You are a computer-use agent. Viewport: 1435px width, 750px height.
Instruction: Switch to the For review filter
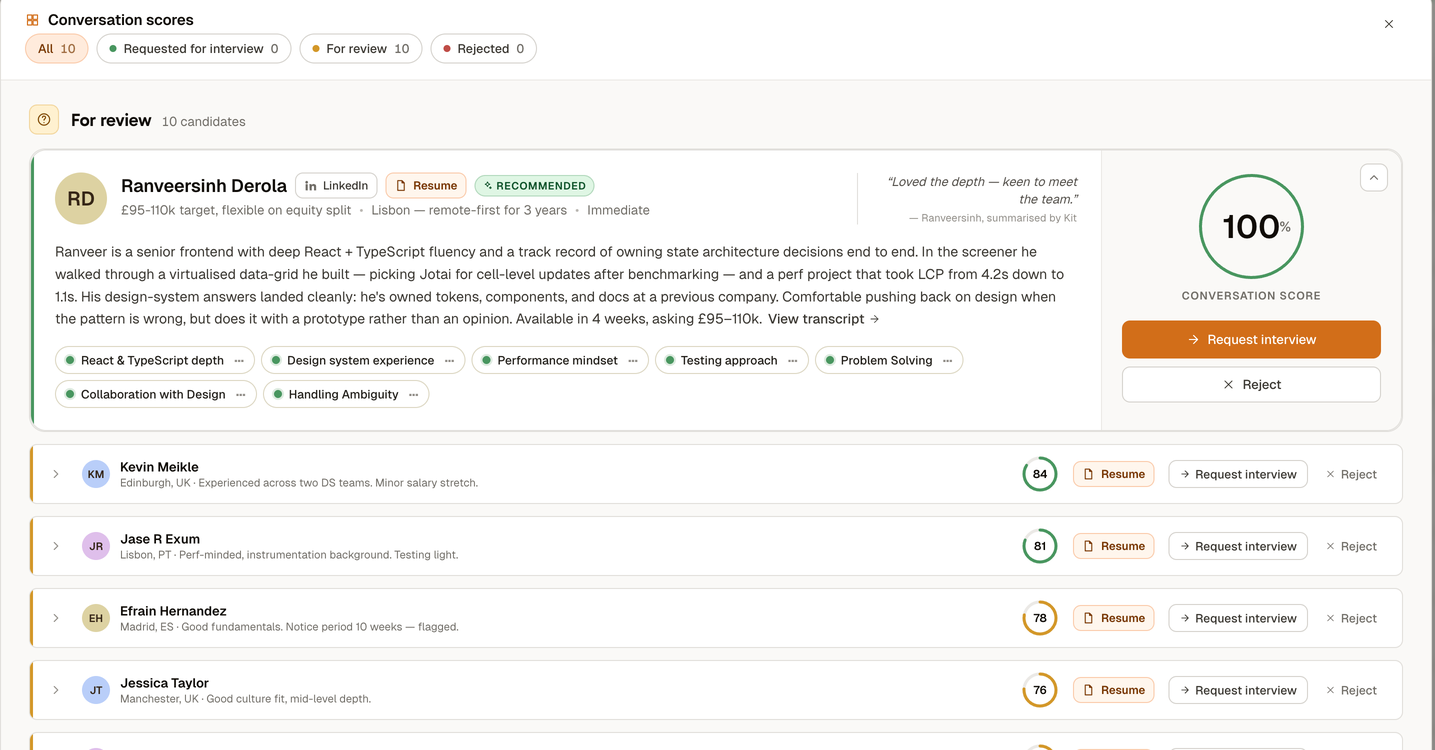361,48
